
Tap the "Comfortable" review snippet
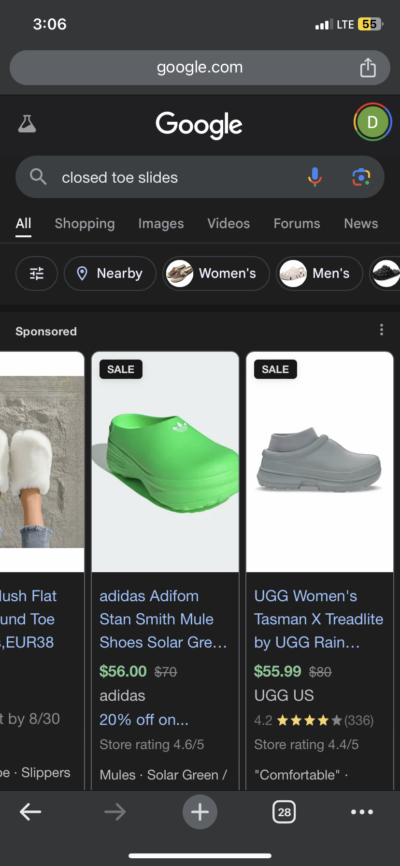click(301, 774)
